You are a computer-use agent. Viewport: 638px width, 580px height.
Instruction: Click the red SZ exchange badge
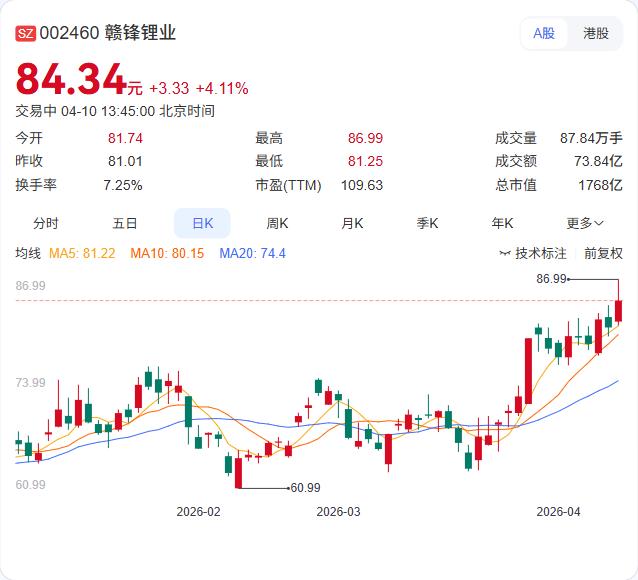(26, 33)
